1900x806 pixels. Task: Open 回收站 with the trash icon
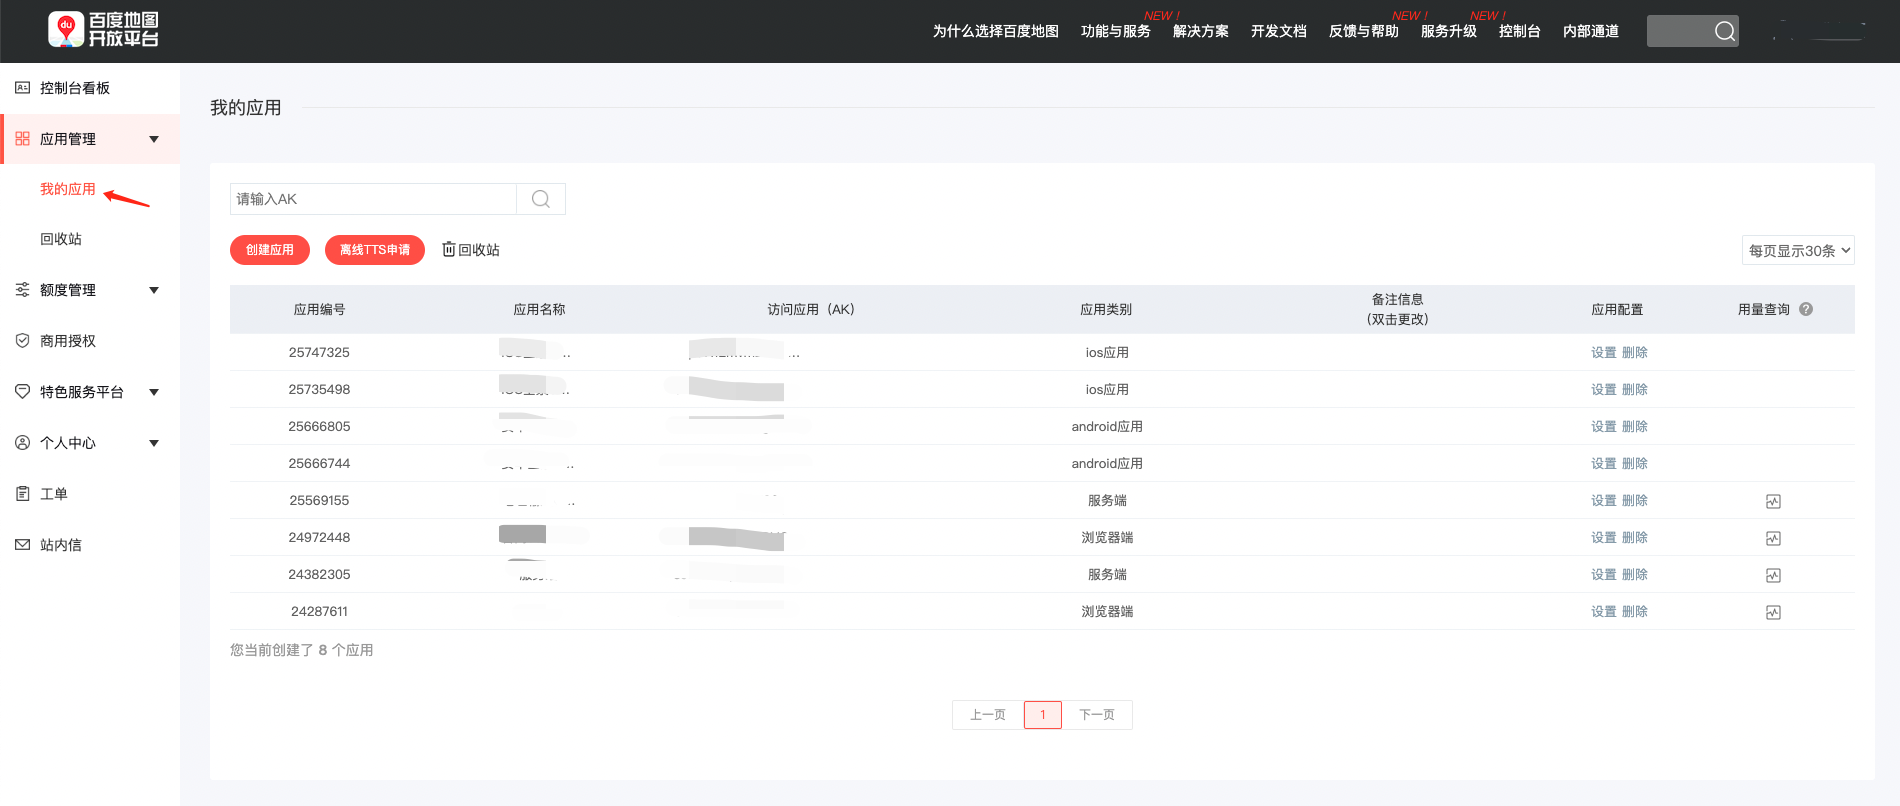471,249
